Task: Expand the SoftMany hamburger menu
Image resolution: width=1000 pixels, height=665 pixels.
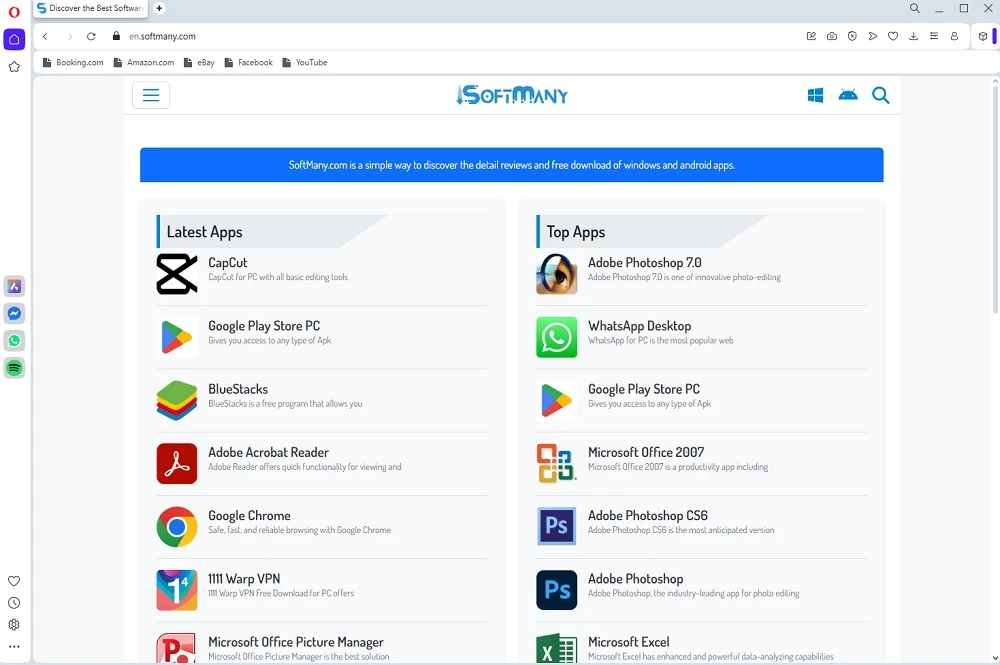Action: (151, 95)
